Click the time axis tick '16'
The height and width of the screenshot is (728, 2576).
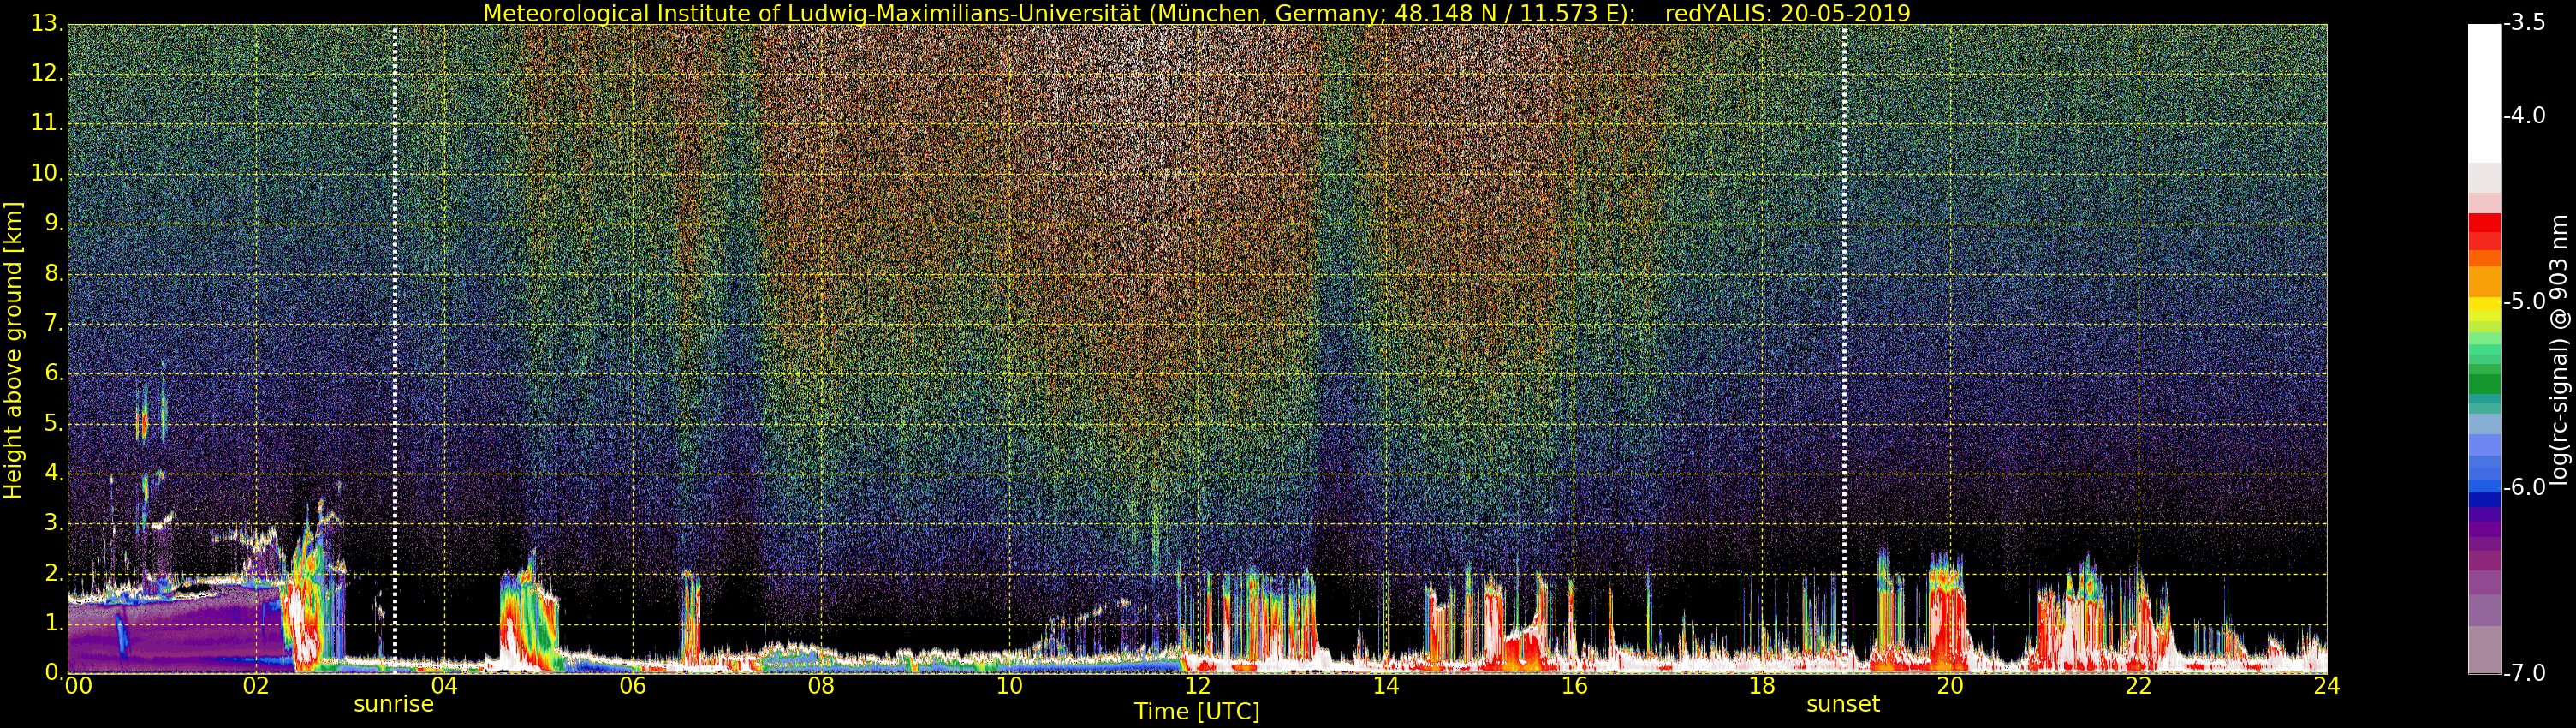(x=1574, y=686)
